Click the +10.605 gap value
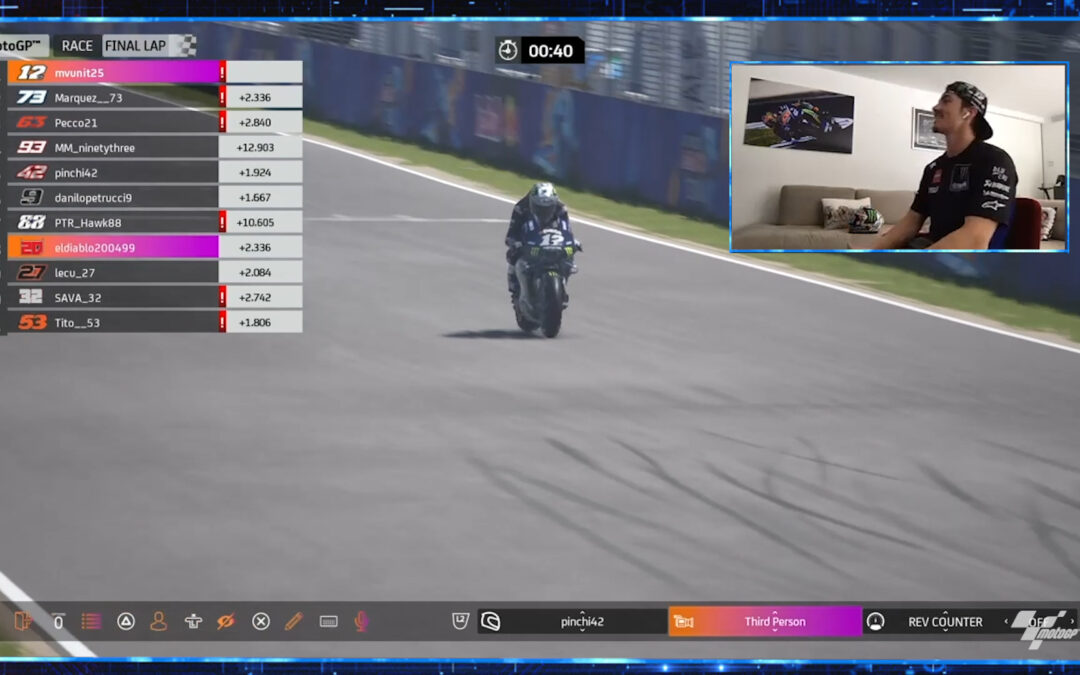Screen dimensions: 1080x675 [255, 222]
